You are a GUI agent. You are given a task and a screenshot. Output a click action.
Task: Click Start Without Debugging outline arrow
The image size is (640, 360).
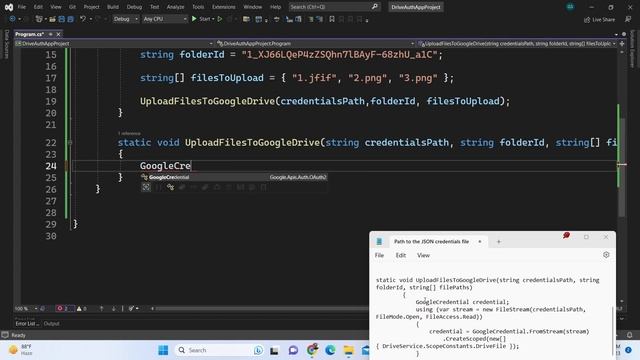tap(220, 19)
